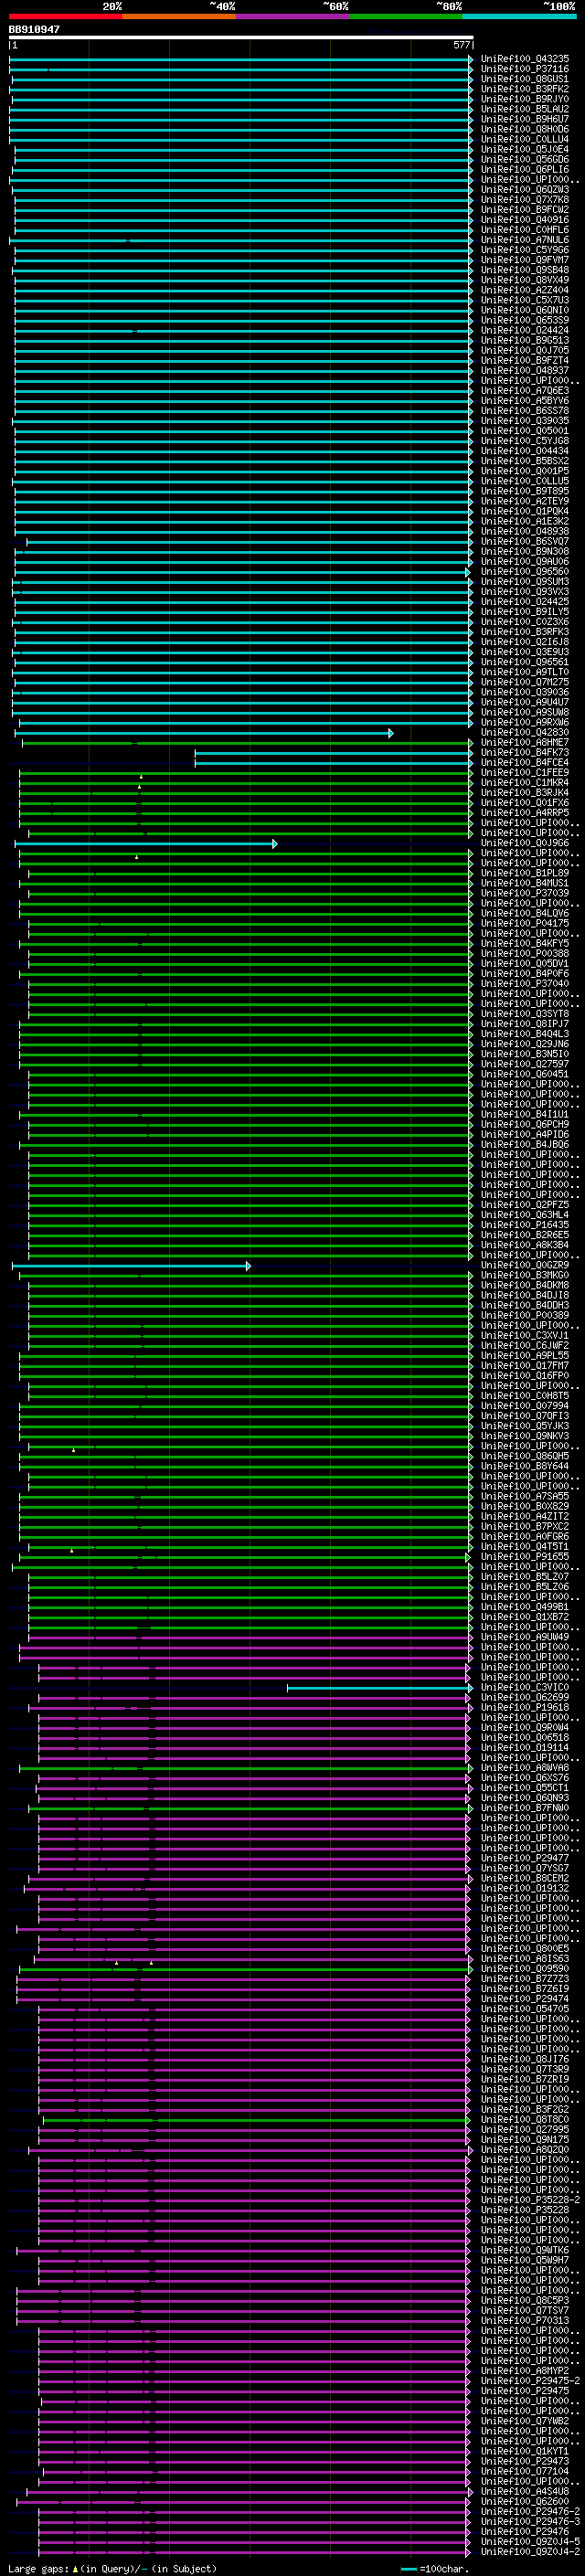Select the UniRef100_B9RJY0 label
This screenshot has height=2576, width=585.
(525, 99)
